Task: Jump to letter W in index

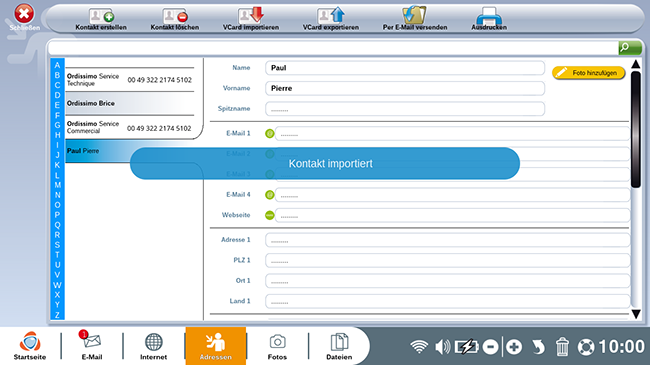Action: click(57, 285)
